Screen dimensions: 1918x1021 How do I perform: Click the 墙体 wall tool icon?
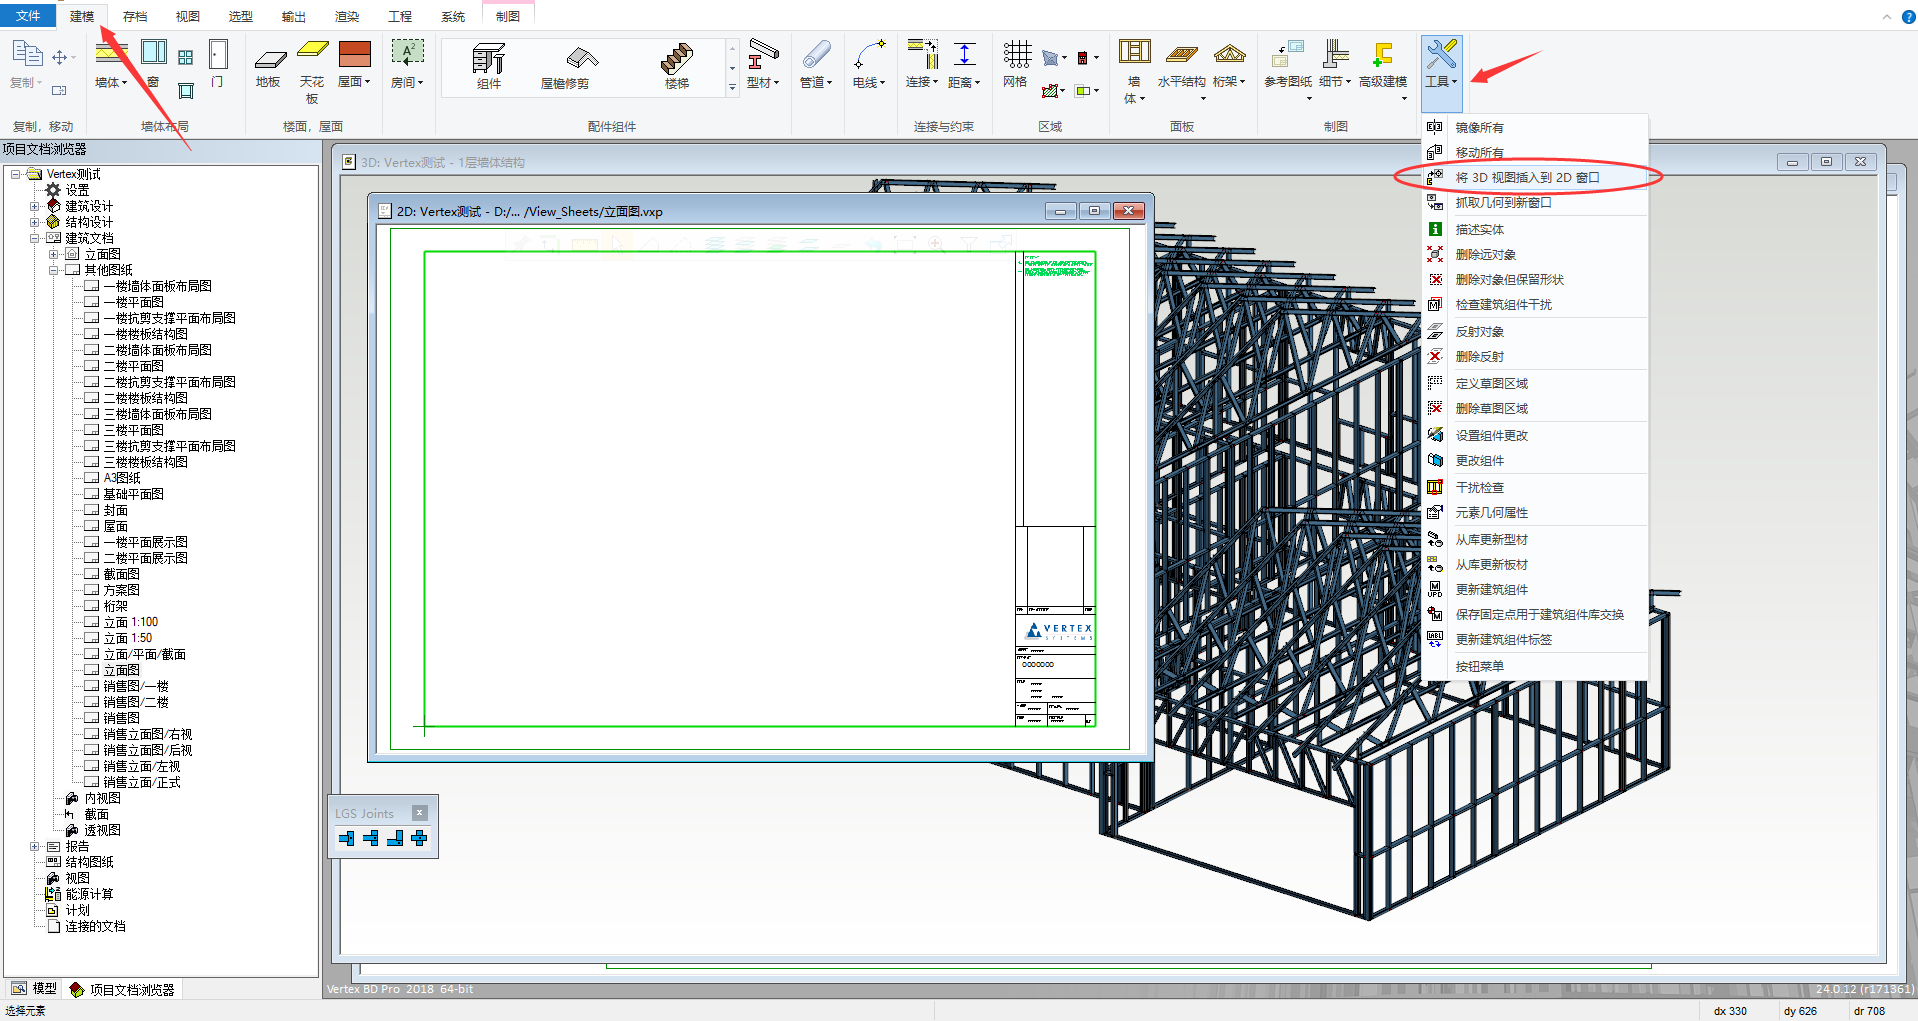coord(111,52)
